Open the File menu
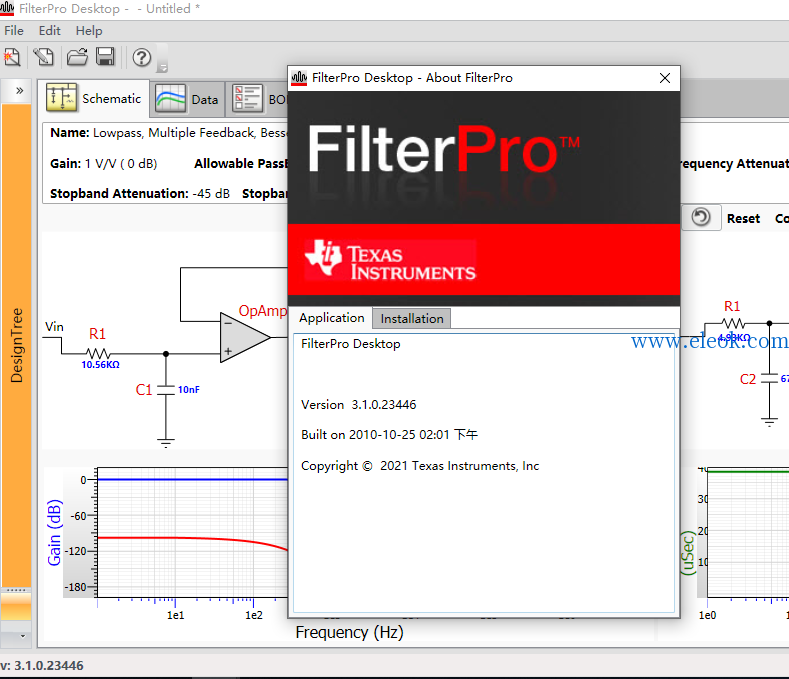This screenshot has width=789, height=679. (x=14, y=31)
